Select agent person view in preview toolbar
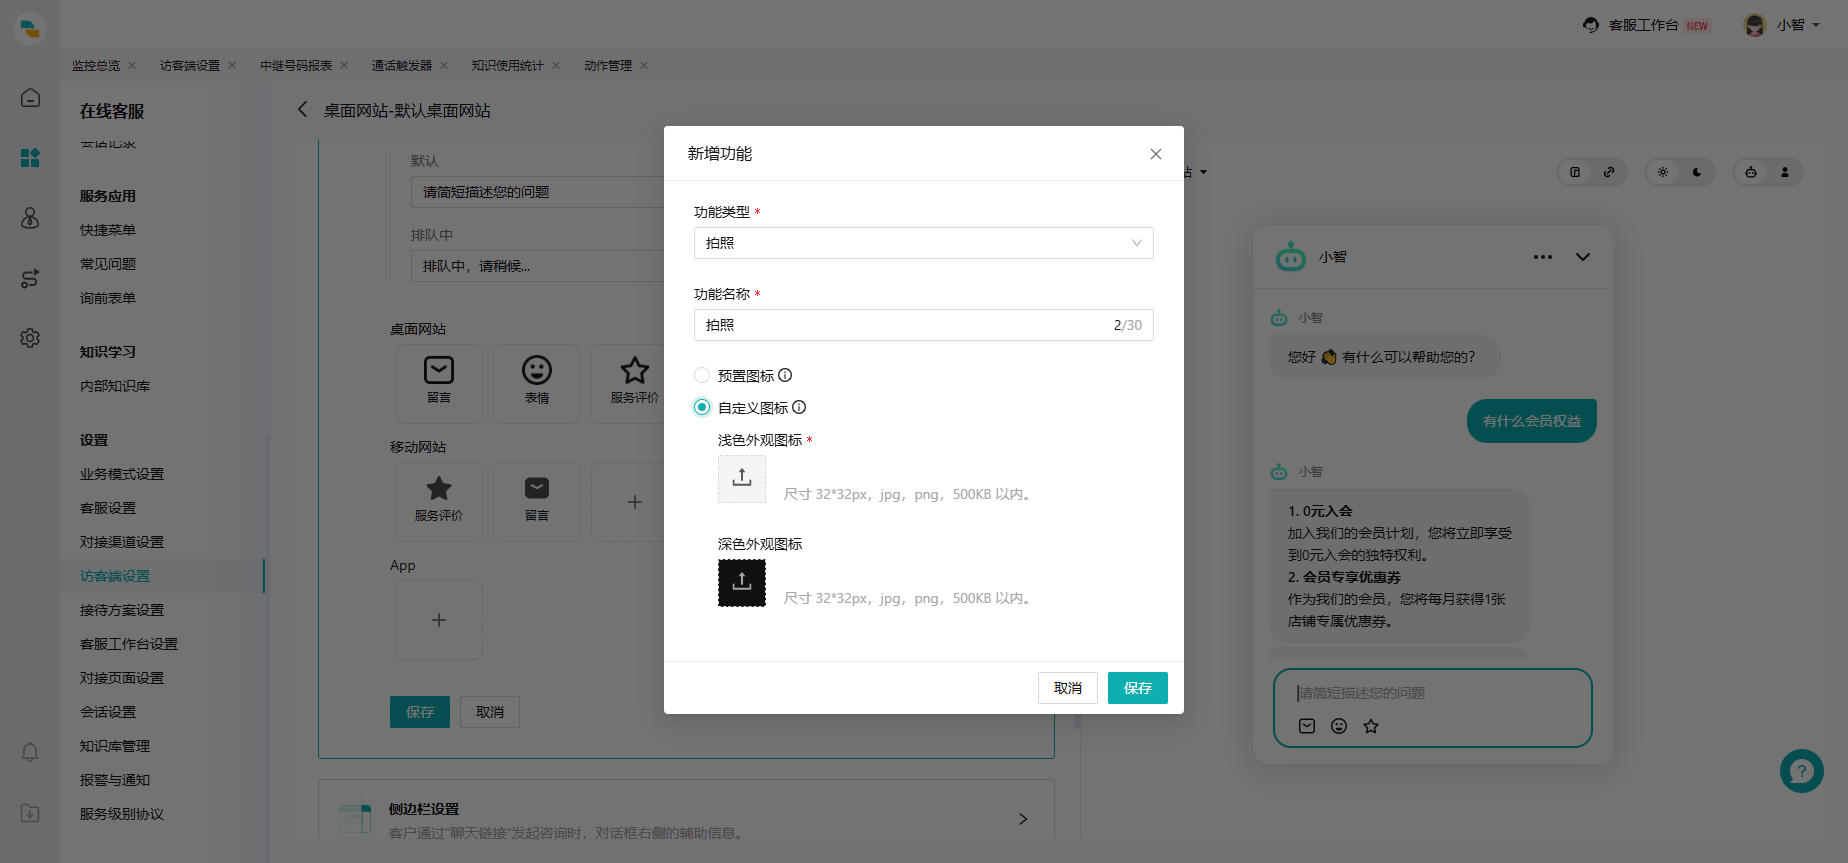Viewport: 1848px width, 863px height. point(1785,172)
